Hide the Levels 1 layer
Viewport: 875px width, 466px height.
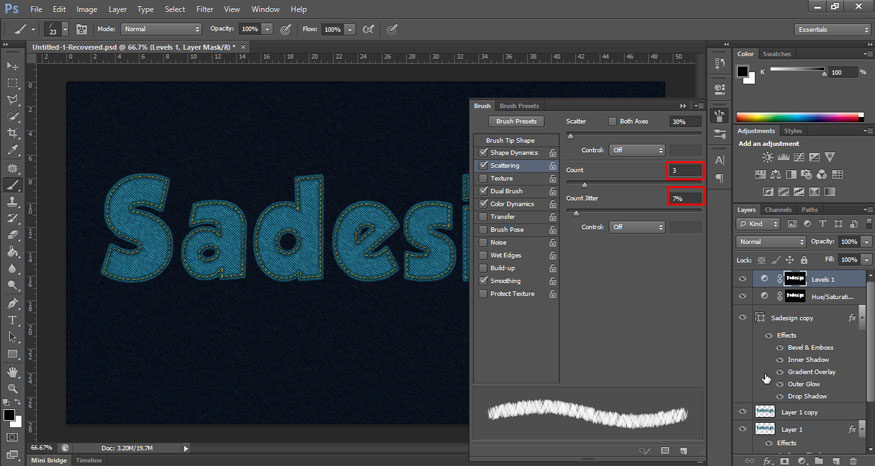743,278
